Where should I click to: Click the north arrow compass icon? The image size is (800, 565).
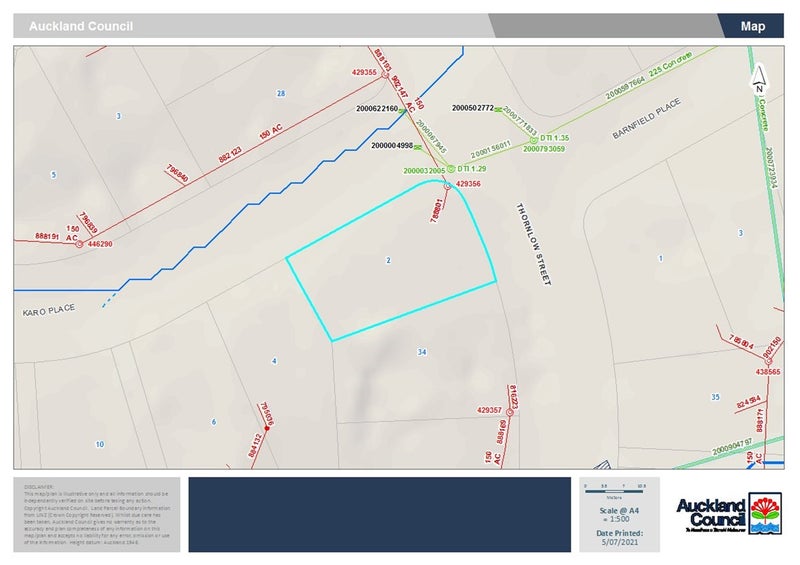[759, 75]
